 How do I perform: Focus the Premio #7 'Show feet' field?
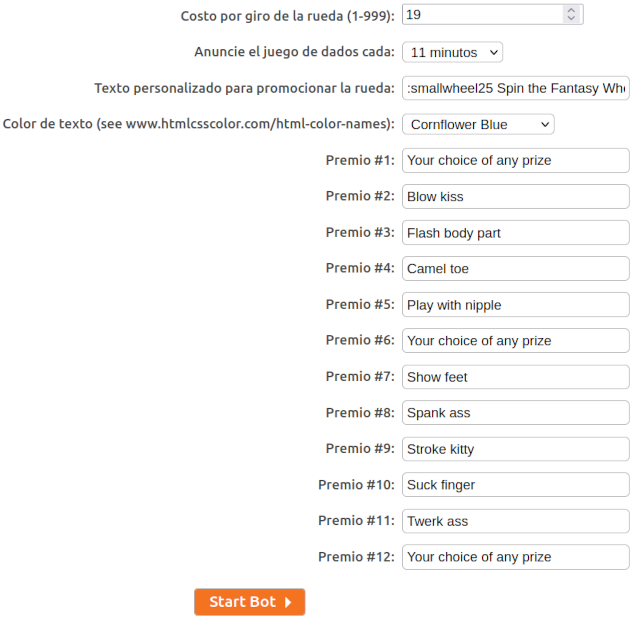(515, 377)
